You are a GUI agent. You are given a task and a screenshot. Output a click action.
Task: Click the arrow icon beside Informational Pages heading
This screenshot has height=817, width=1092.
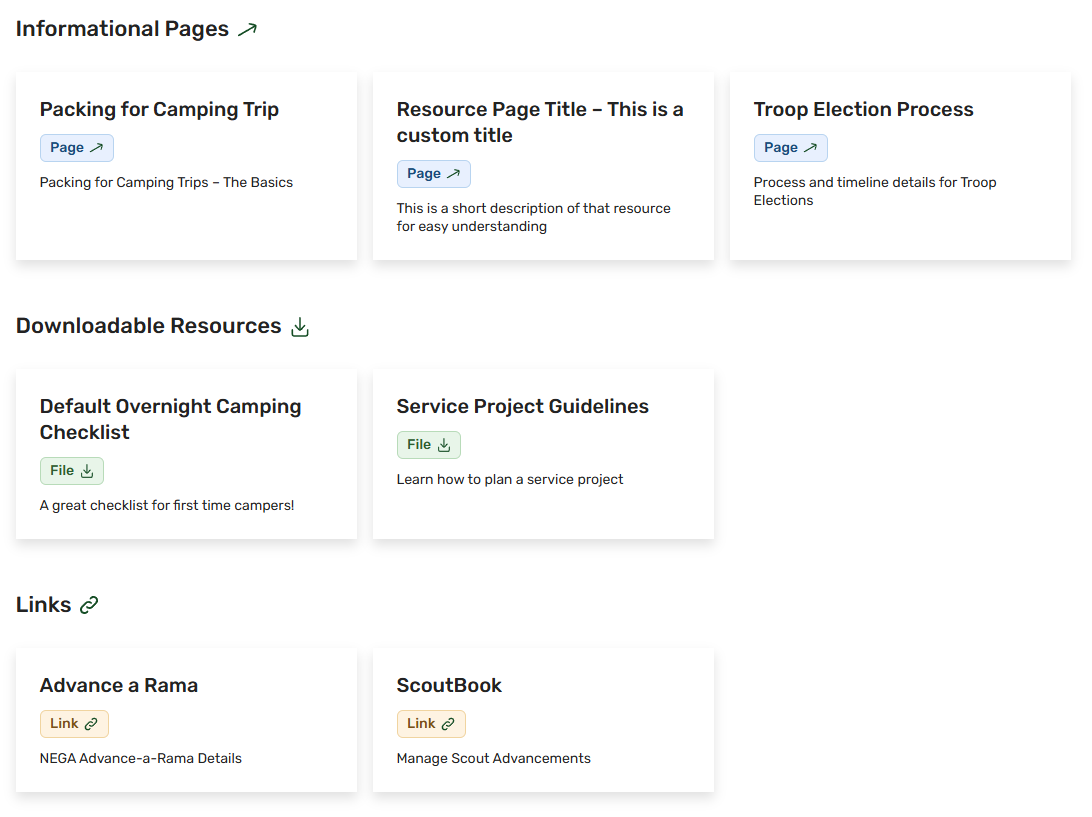tap(247, 29)
